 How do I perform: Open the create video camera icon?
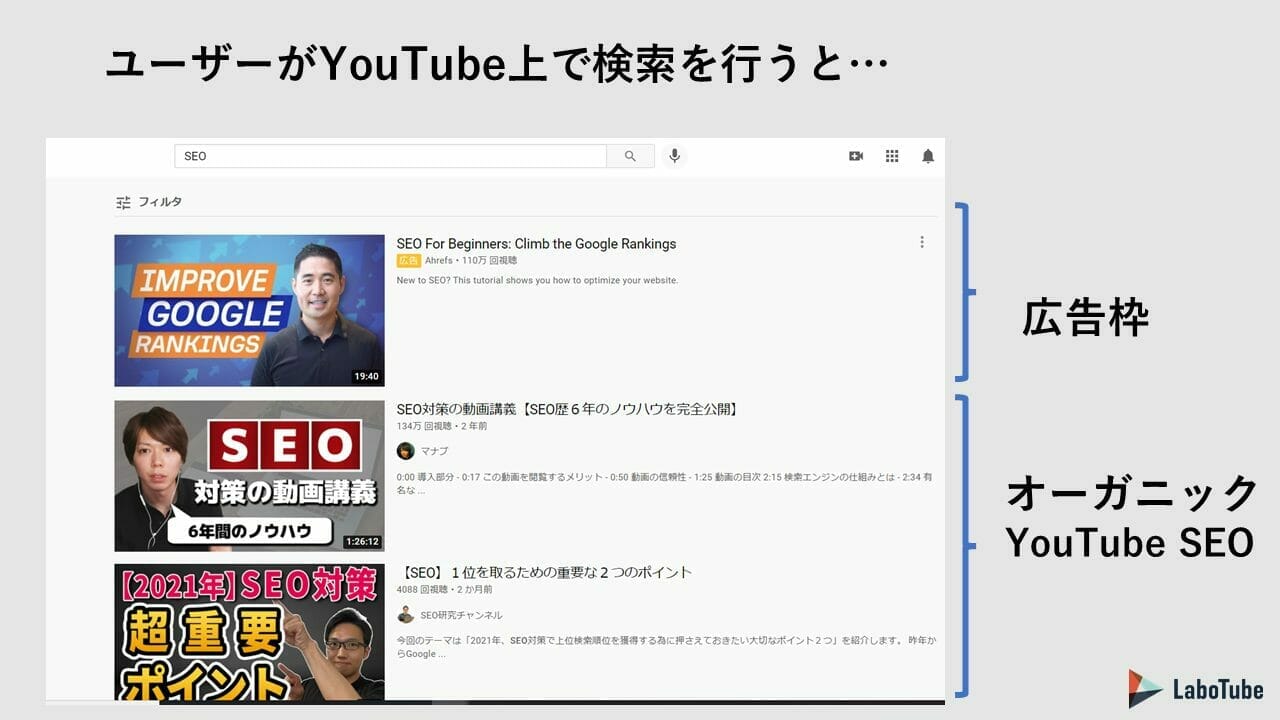856,156
